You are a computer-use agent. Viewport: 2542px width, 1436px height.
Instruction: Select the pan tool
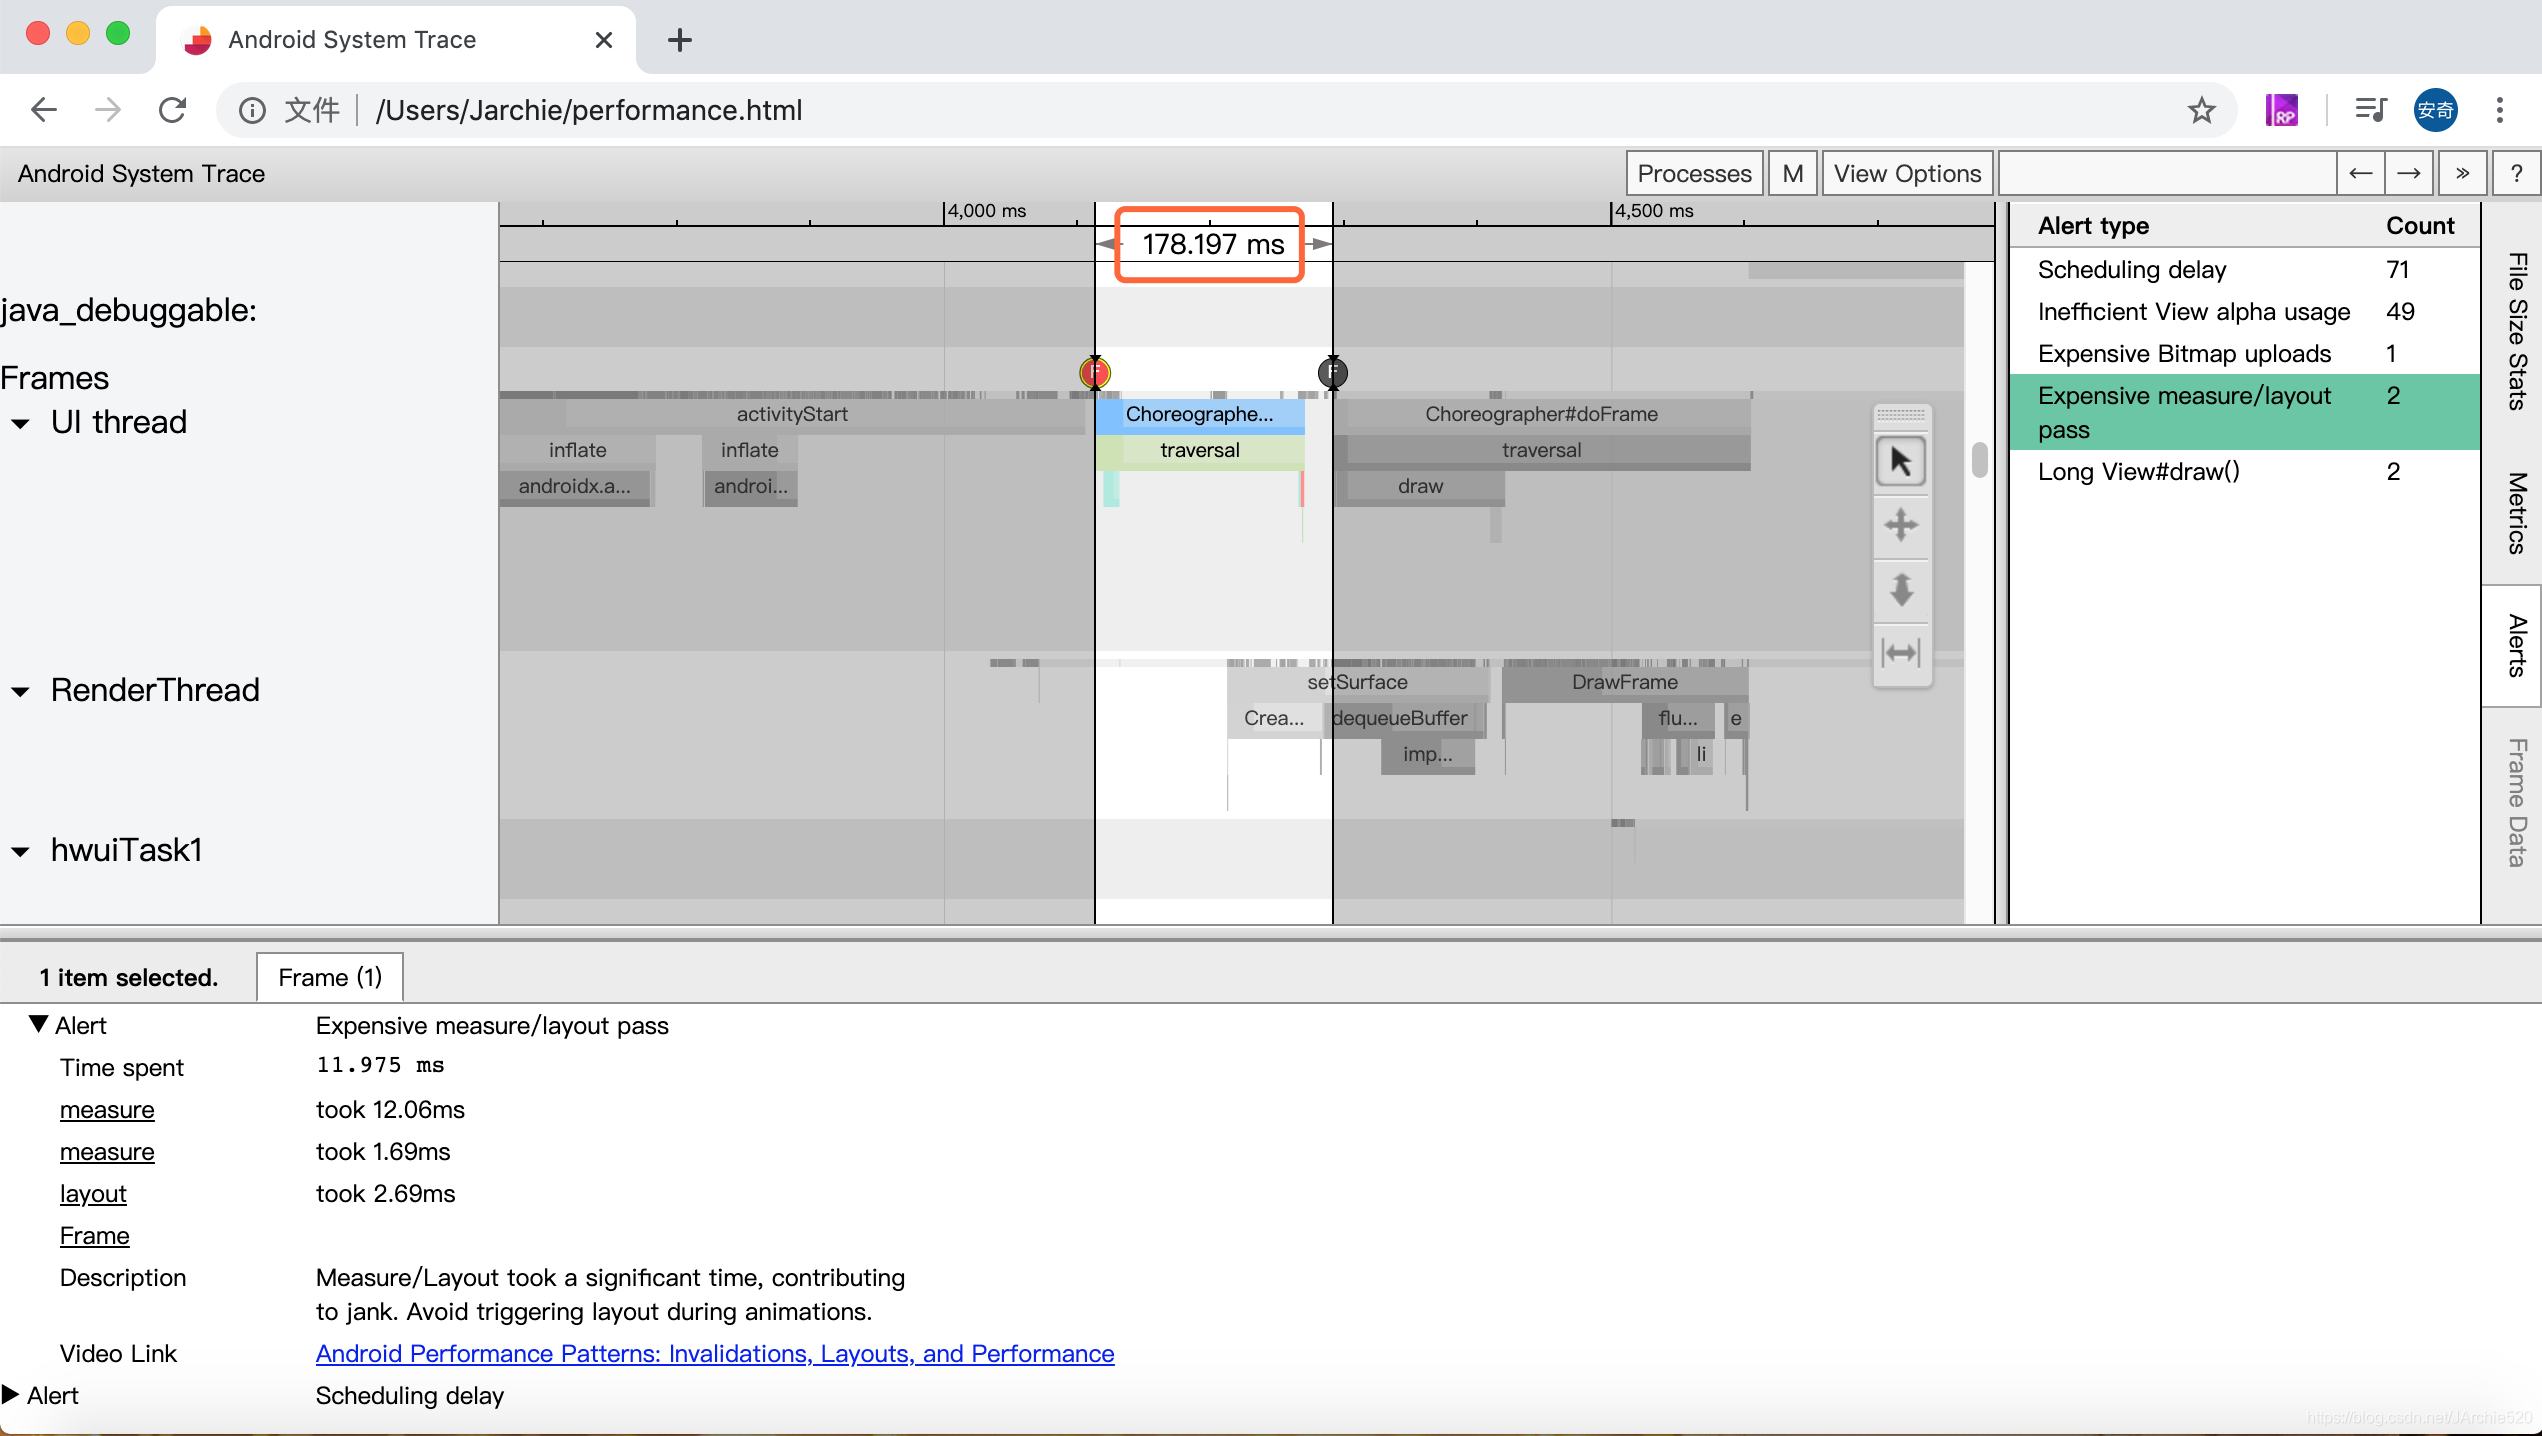click(x=1900, y=525)
